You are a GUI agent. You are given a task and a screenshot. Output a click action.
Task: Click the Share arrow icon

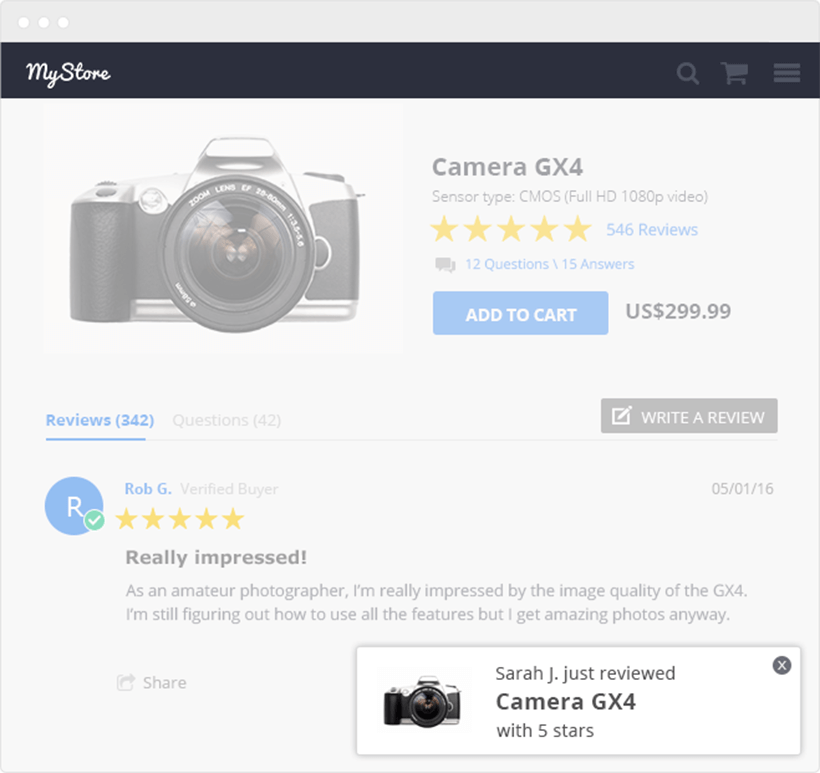point(126,683)
